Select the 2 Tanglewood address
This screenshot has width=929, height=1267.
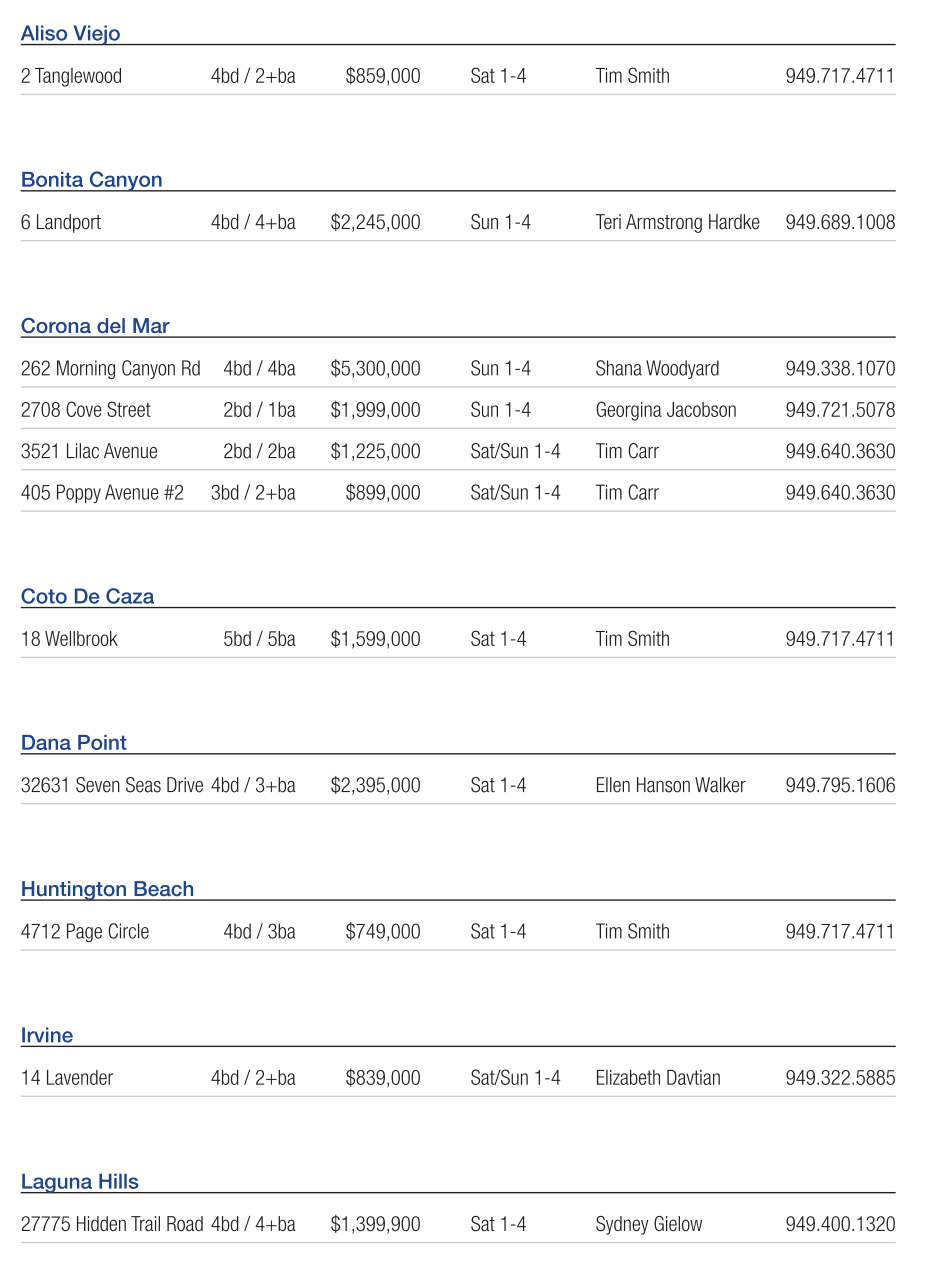click(71, 76)
